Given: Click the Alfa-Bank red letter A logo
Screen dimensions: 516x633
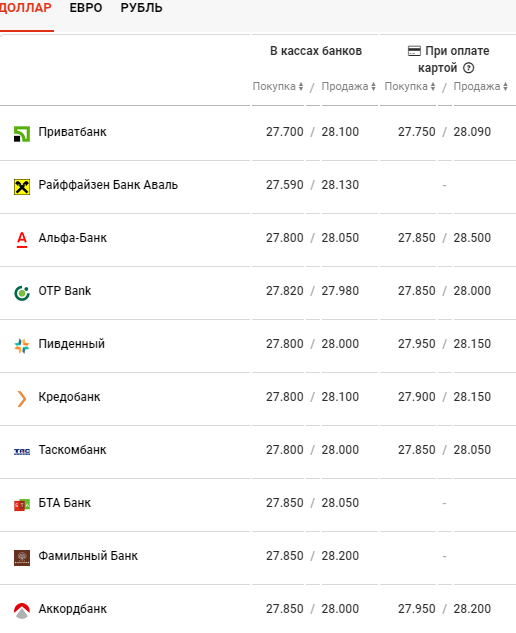Looking at the screenshot, I should click(x=22, y=239).
